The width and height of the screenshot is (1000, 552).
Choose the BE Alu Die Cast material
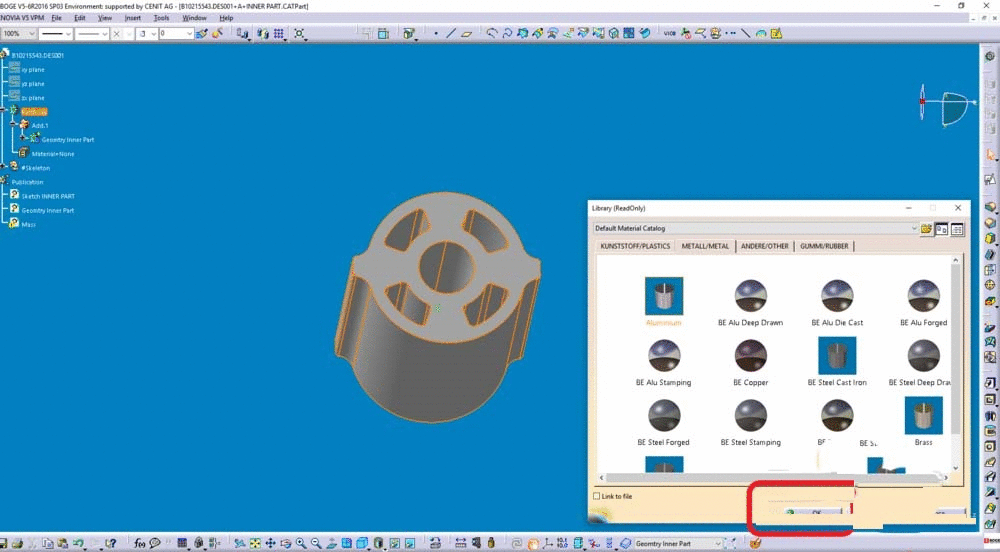pyautogui.click(x=837, y=297)
